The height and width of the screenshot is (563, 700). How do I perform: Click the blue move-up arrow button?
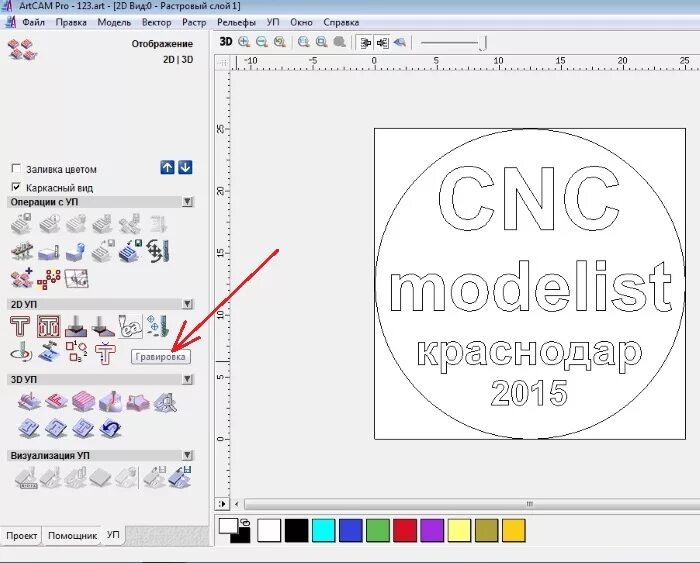(x=167, y=167)
